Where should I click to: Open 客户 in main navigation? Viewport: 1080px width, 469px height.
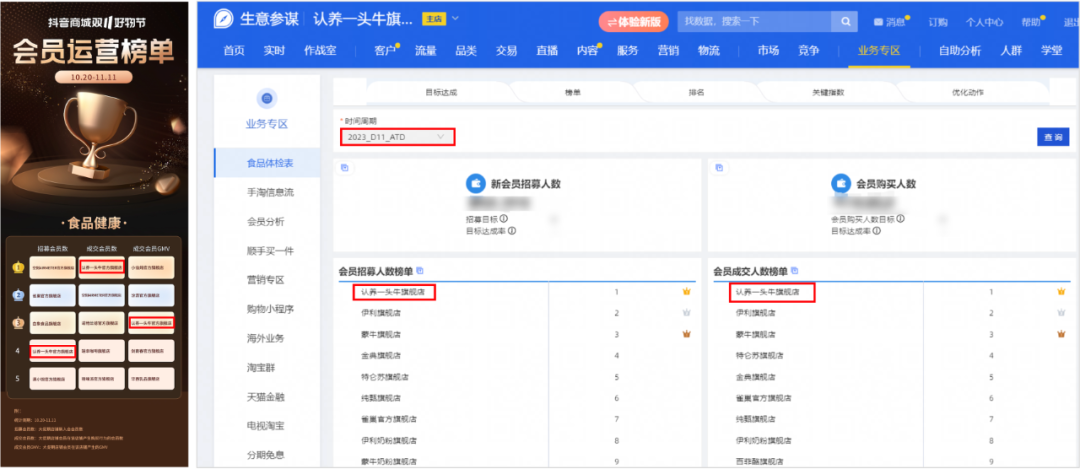(385, 50)
